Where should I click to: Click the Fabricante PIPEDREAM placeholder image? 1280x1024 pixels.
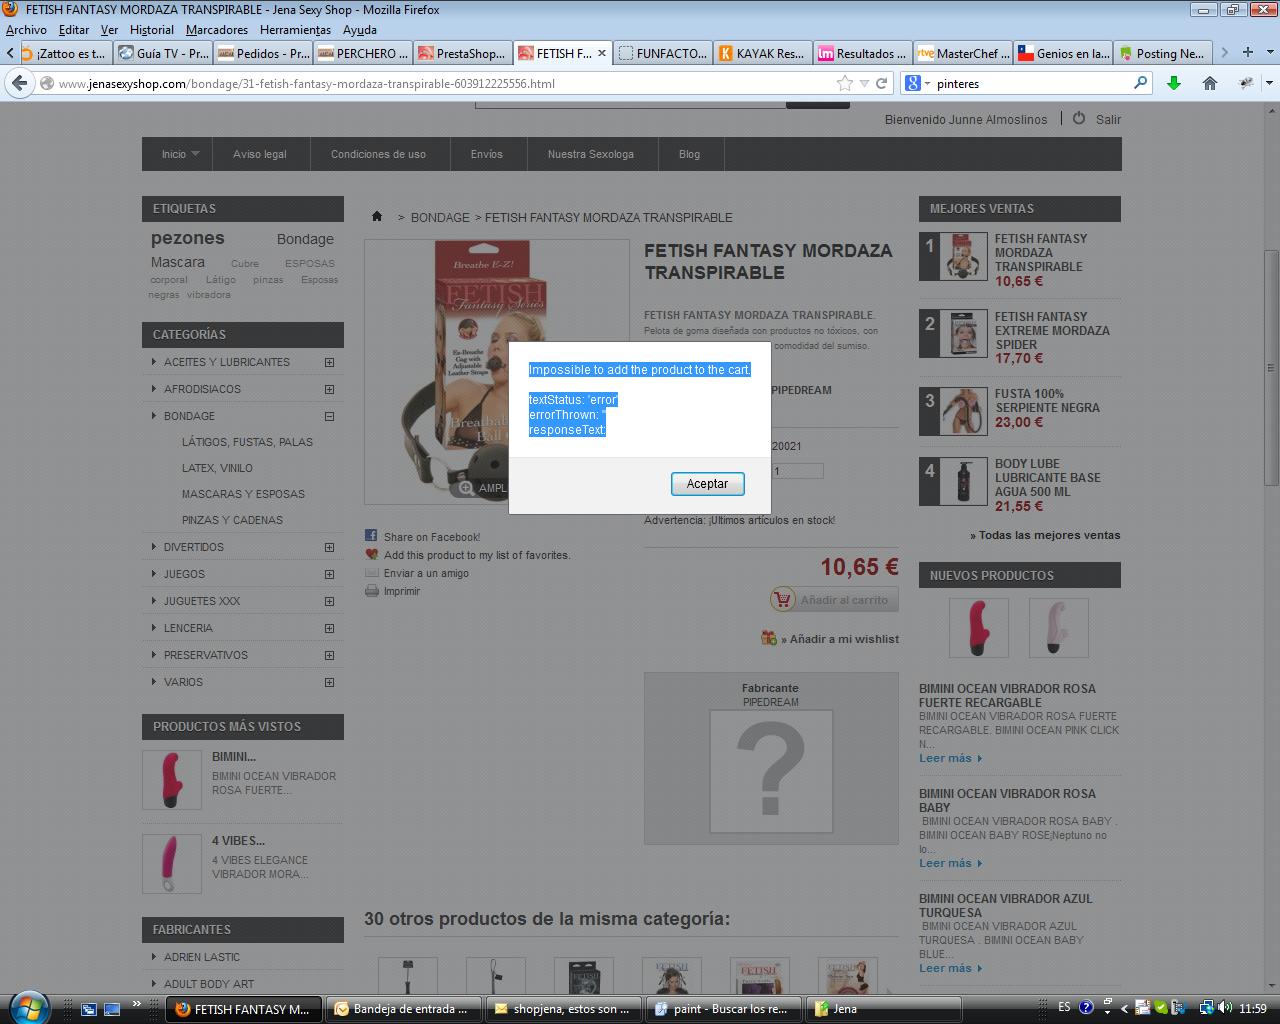pyautogui.click(x=771, y=771)
